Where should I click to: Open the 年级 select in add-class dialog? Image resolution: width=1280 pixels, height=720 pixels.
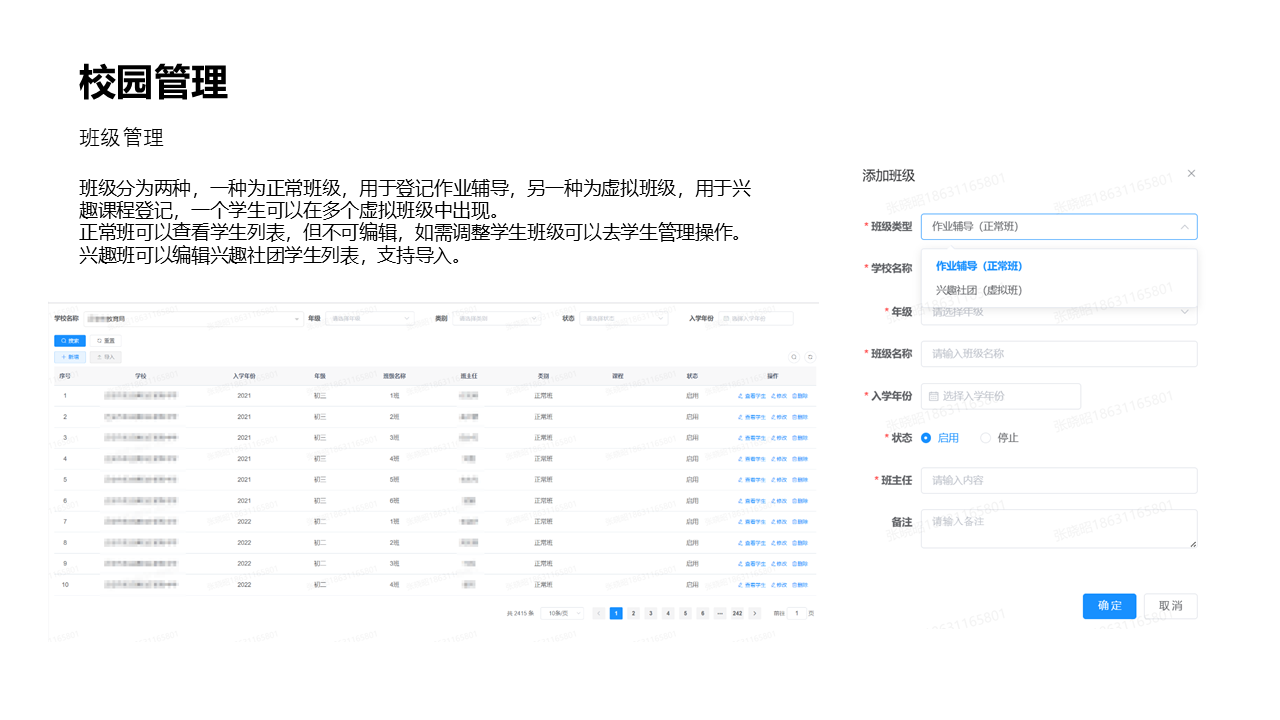point(1059,312)
